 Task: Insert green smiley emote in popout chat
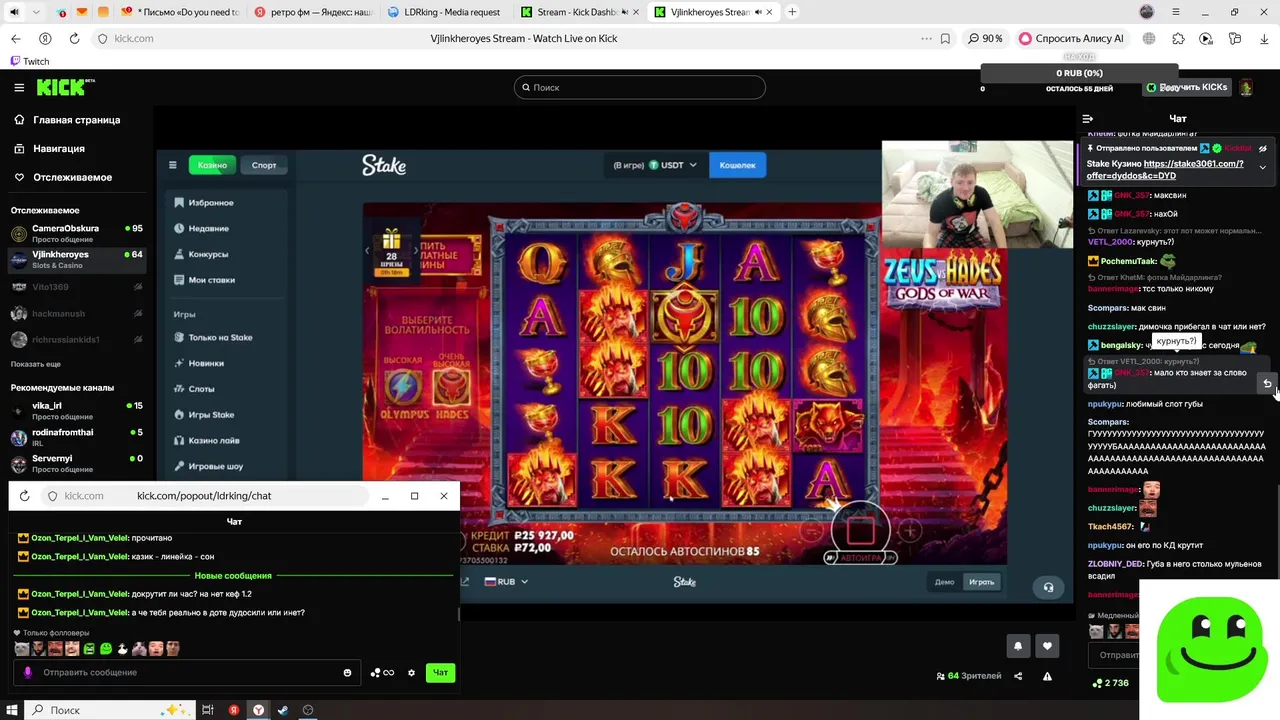tap(106, 649)
